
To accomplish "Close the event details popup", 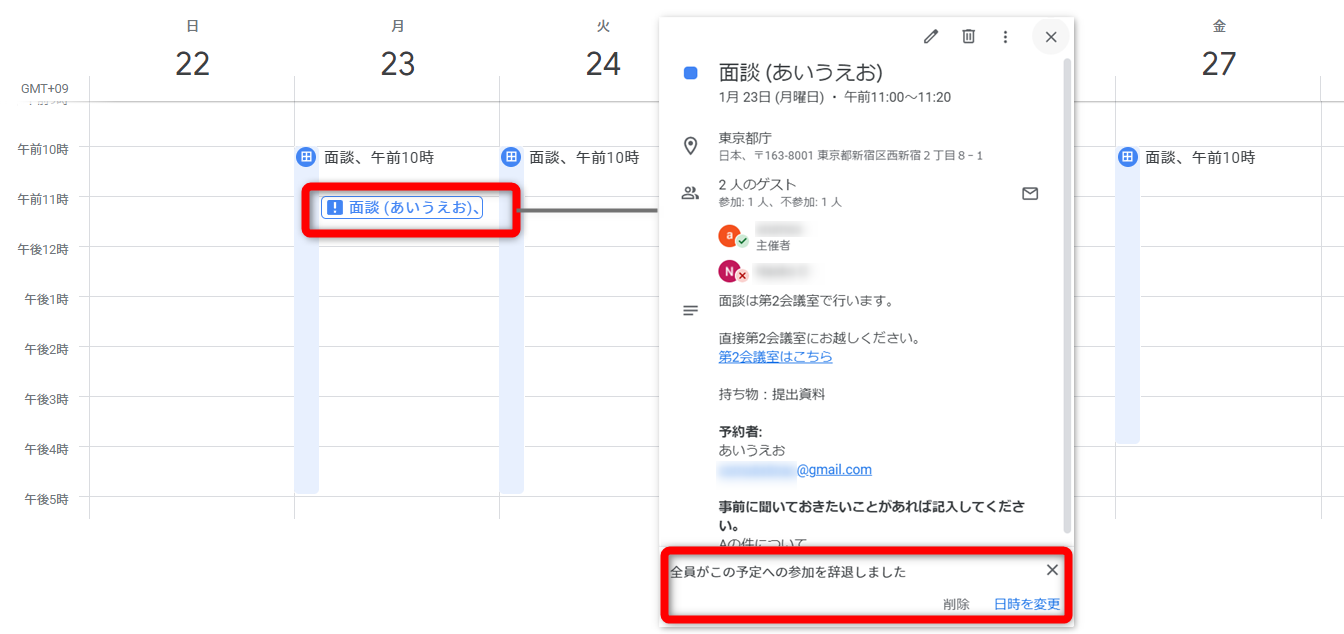I will [x=1050, y=37].
